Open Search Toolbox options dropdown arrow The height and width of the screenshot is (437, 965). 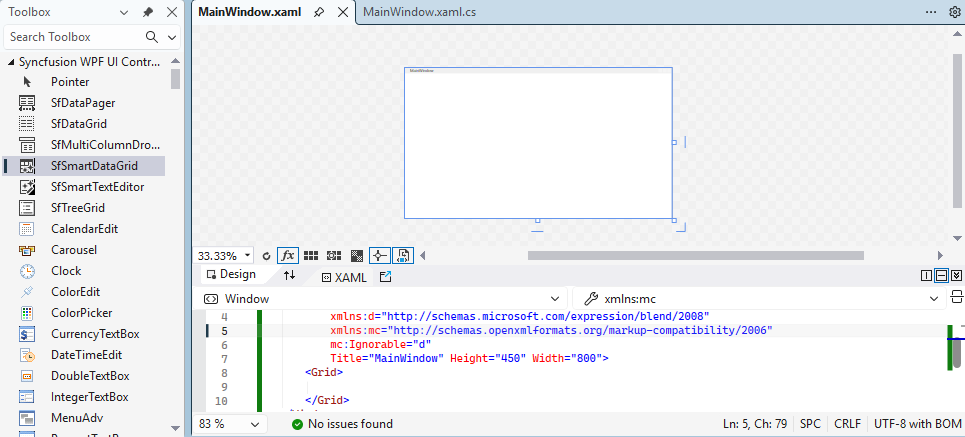(x=172, y=37)
